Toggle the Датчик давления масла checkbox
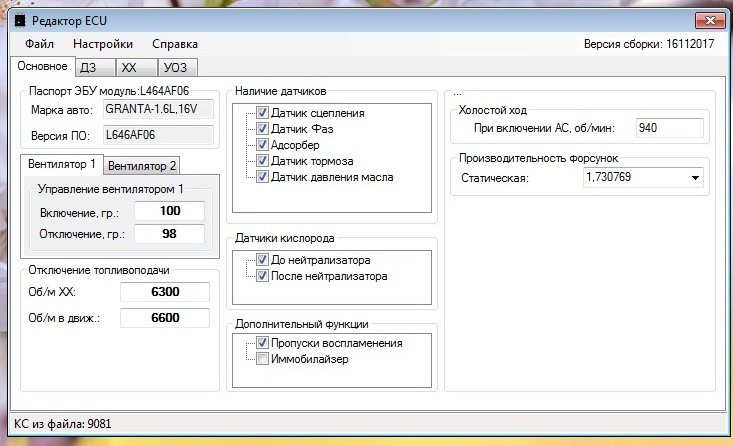Image resolution: width=733 pixels, height=446 pixels. point(262,177)
